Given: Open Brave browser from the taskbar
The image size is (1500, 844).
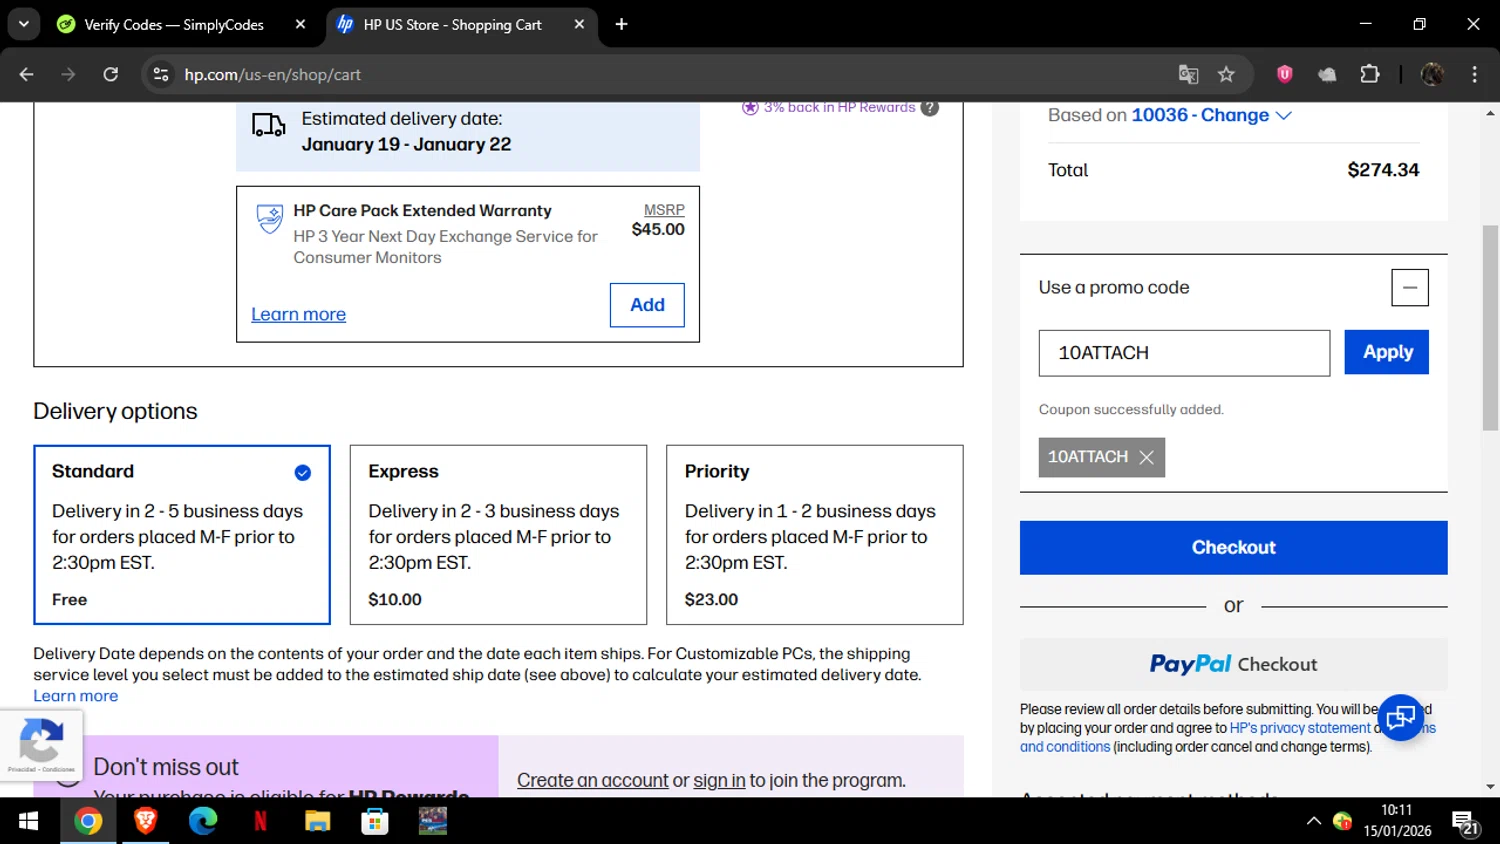Looking at the screenshot, I should pyautogui.click(x=146, y=821).
